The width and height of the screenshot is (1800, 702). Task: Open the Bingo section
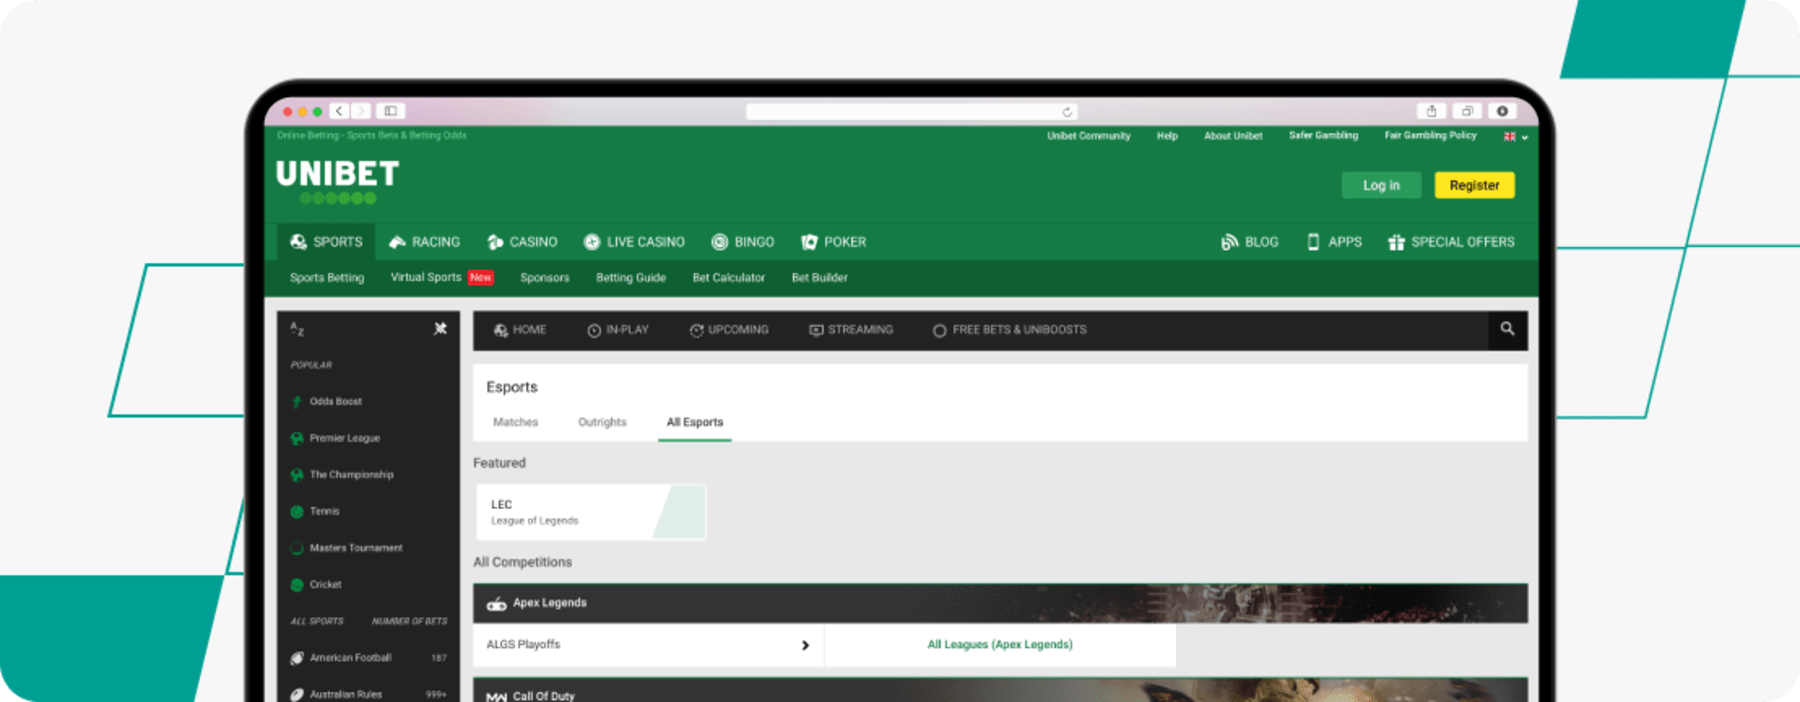pos(742,242)
